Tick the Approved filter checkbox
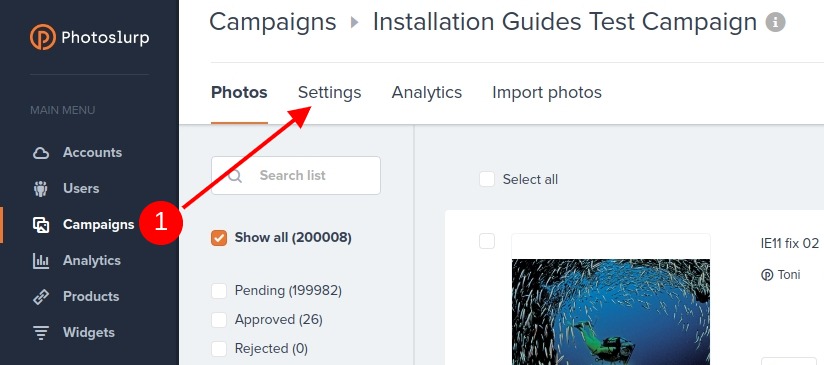 (219, 319)
